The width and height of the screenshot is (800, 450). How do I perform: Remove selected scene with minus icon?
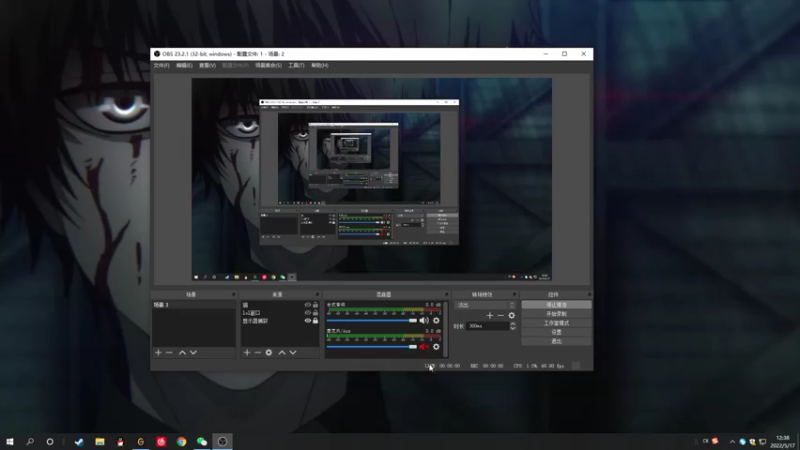pyautogui.click(x=169, y=352)
